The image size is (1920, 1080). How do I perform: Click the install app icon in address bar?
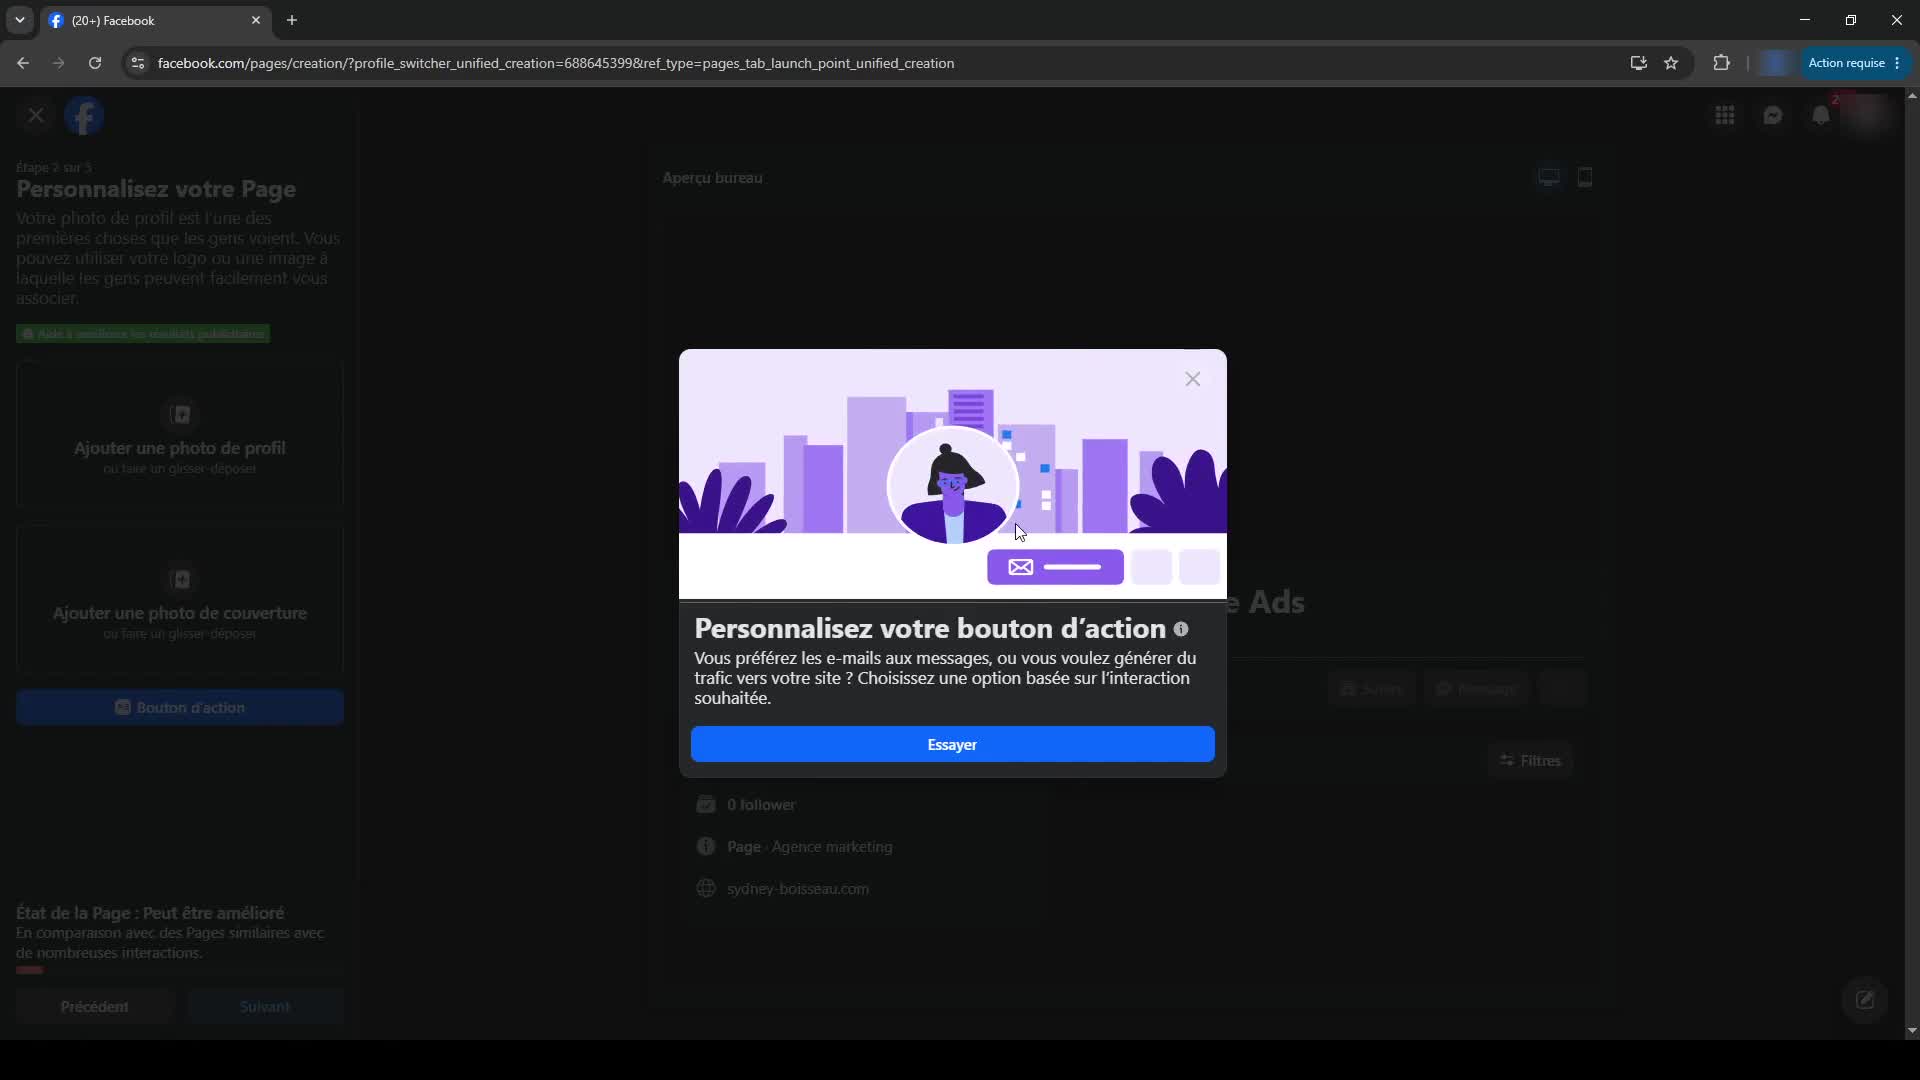click(1638, 63)
